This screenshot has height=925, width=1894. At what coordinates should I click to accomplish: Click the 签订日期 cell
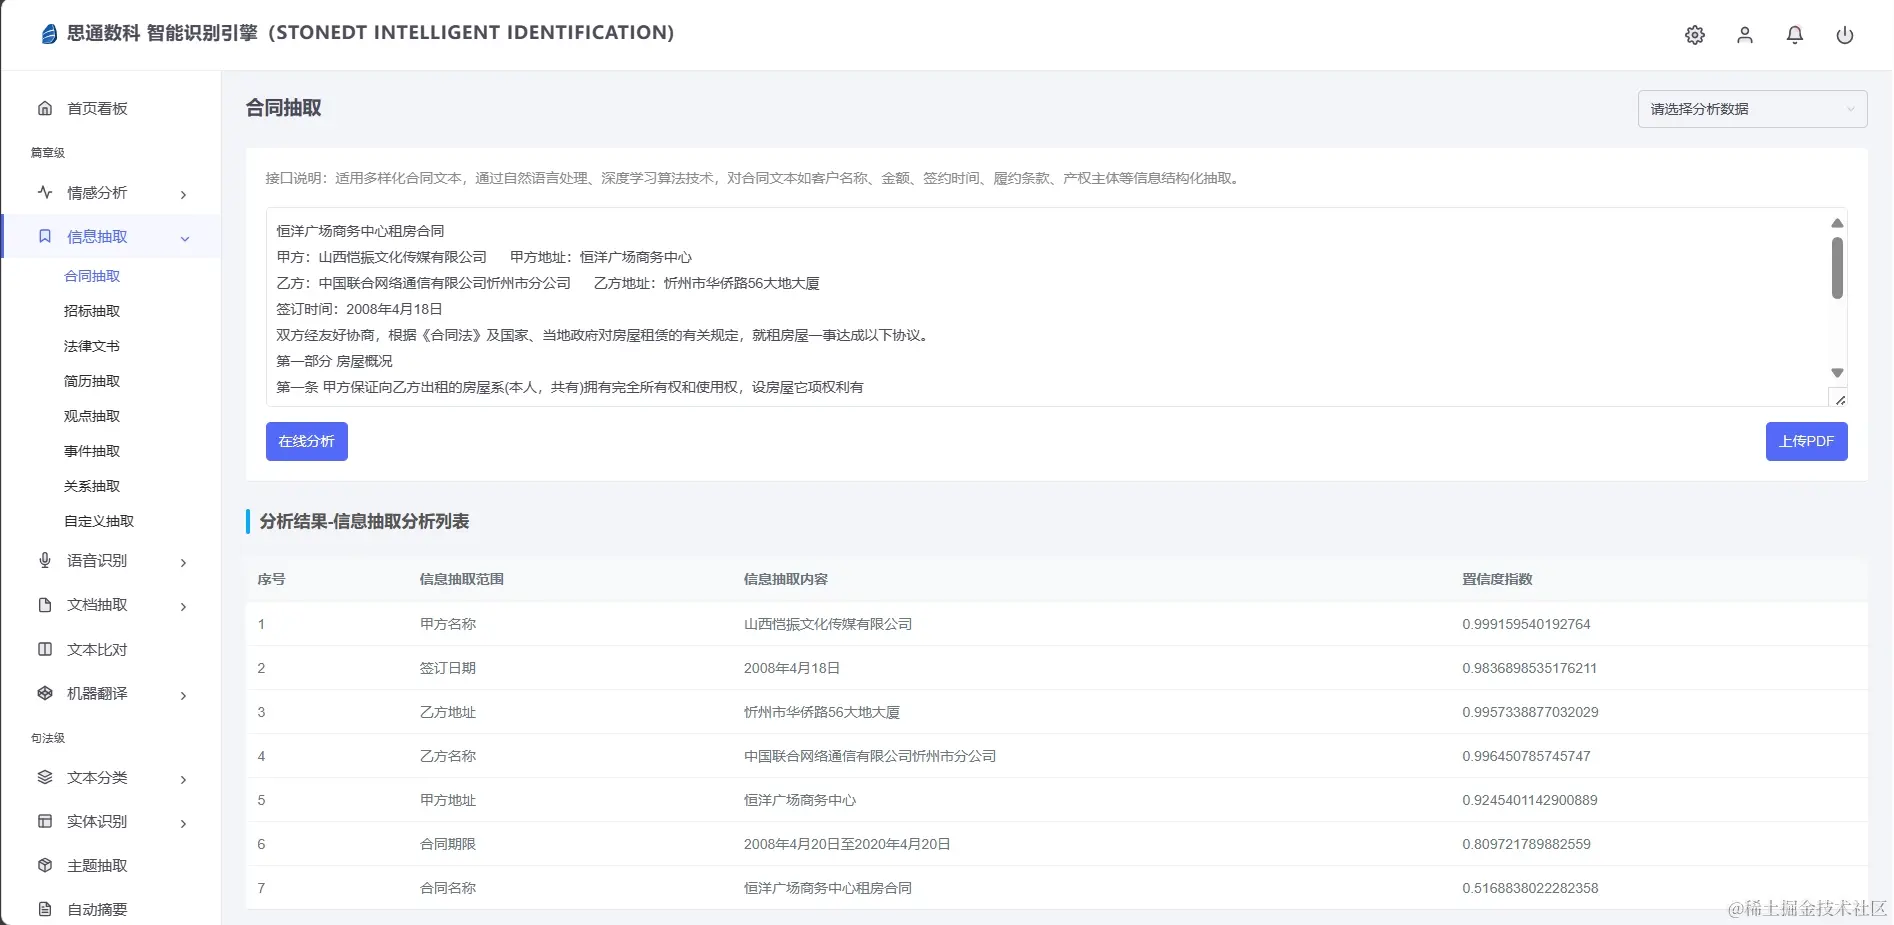coord(447,668)
